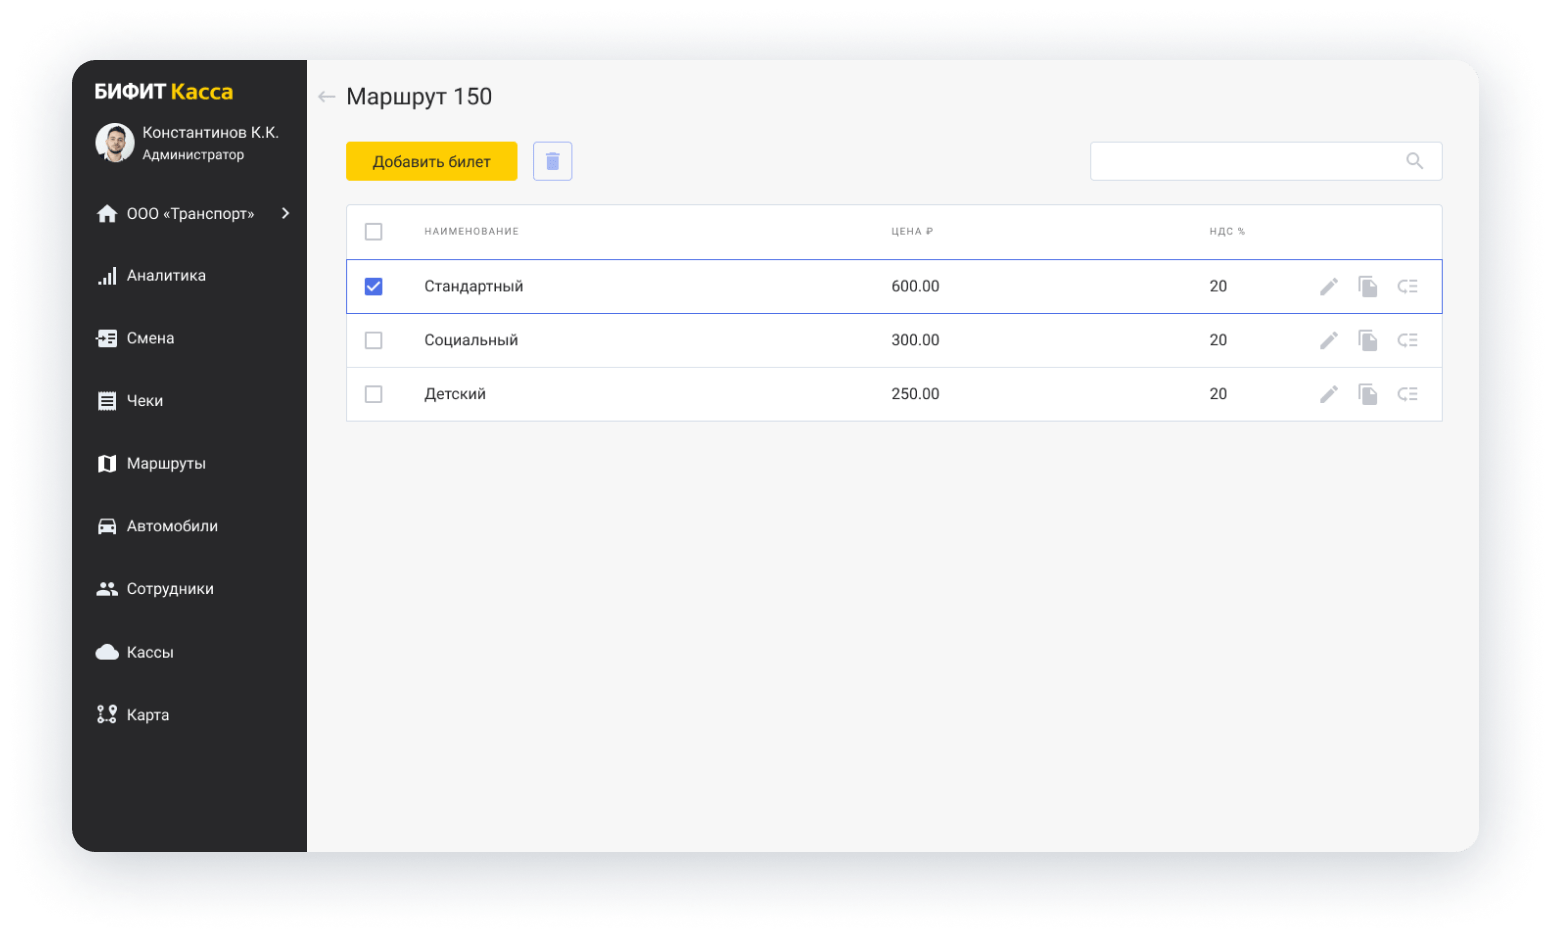Check the Детский ticket checkbox

tap(373, 395)
